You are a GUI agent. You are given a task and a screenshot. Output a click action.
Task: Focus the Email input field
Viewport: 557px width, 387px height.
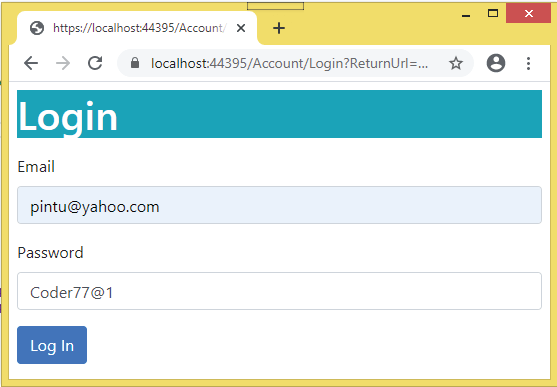279,205
